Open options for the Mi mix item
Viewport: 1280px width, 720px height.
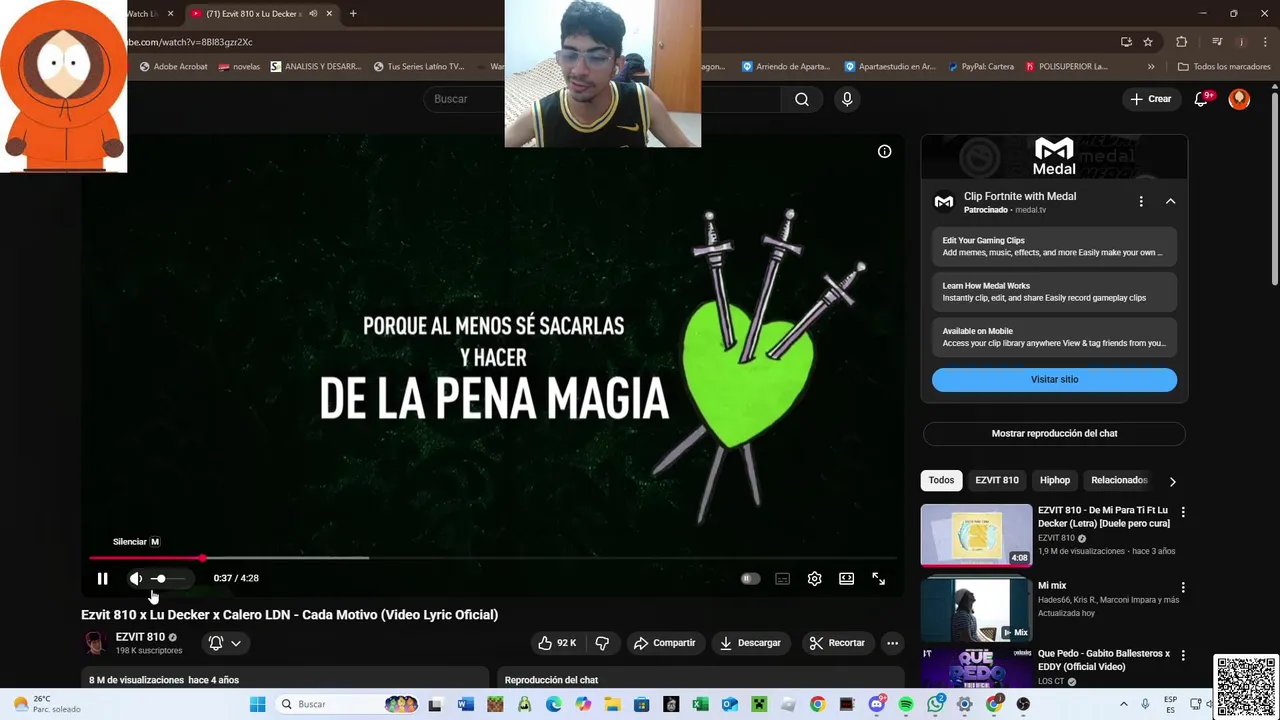(x=1183, y=588)
